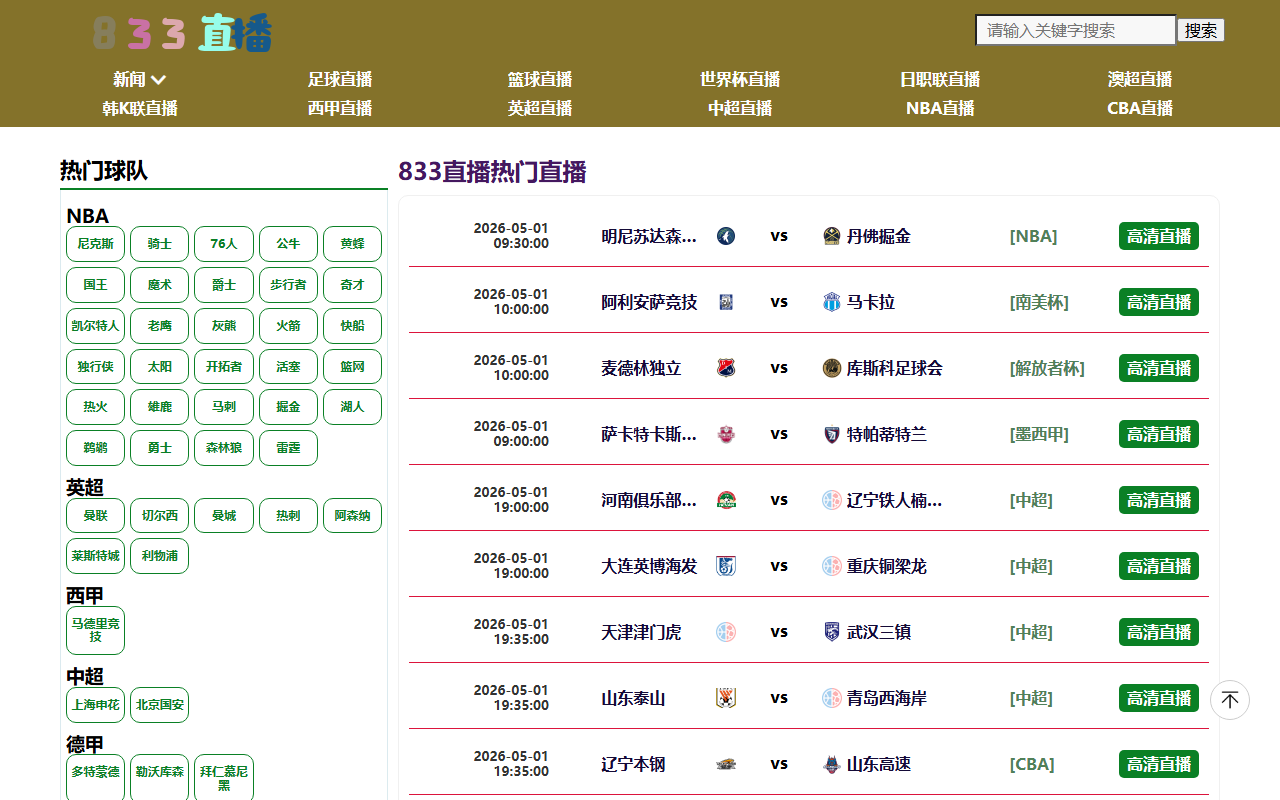Select the 曼联 team tag
Screen dimensions: 1280x800
coord(95,516)
